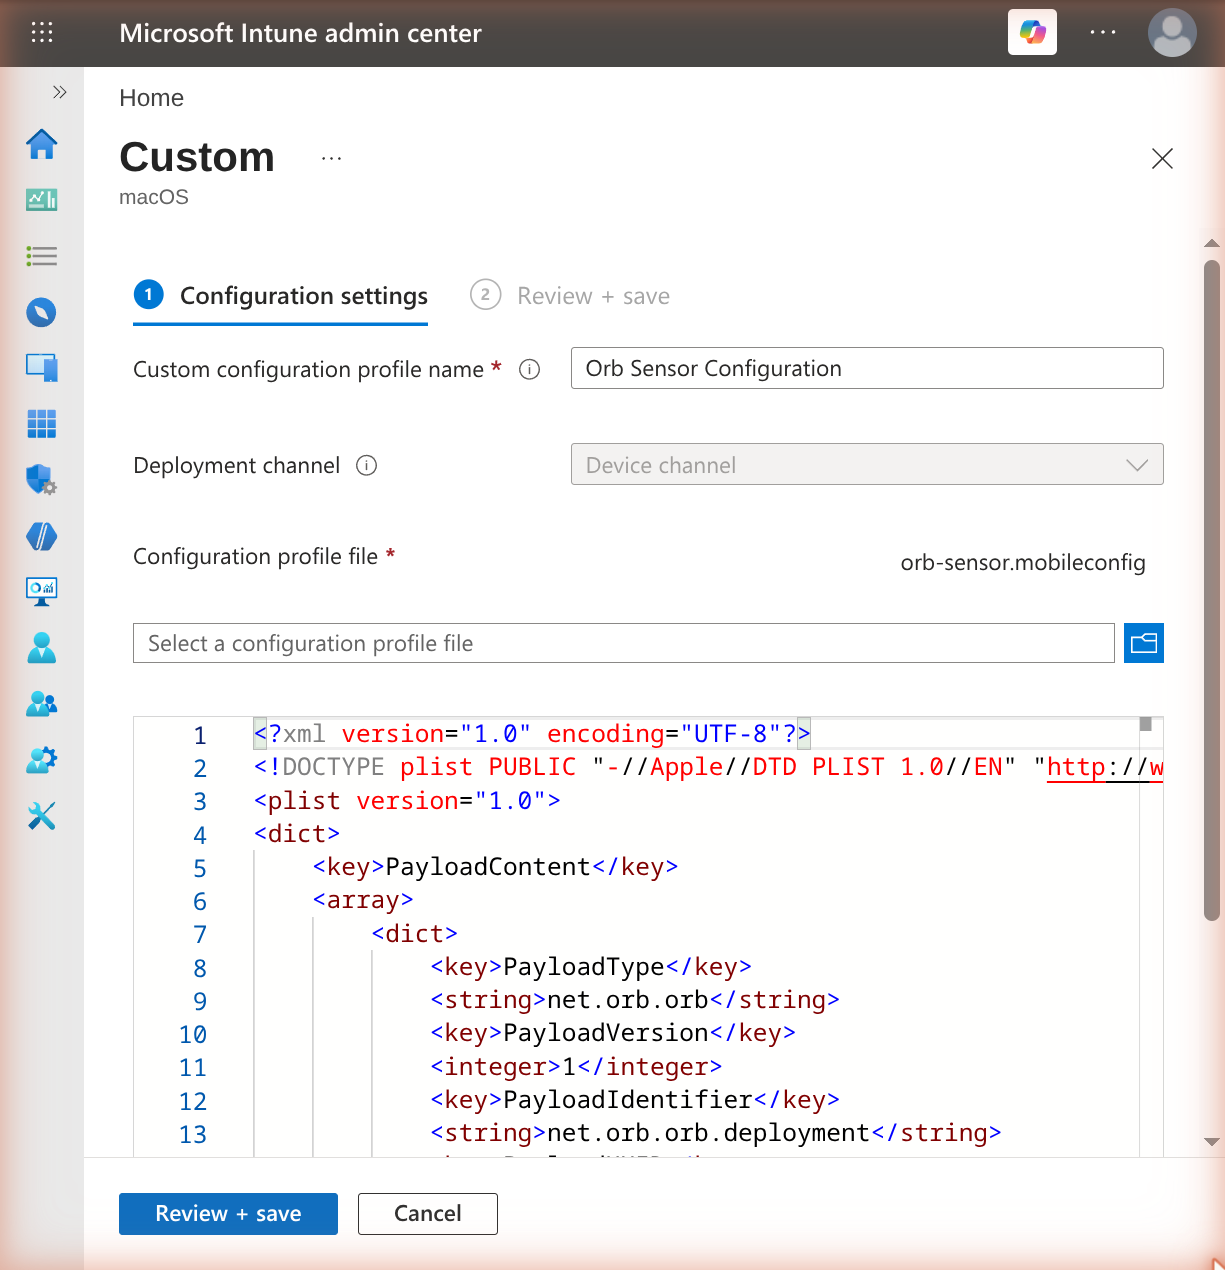Click the orb-sensor.mobileconfig file name

[1023, 563]
